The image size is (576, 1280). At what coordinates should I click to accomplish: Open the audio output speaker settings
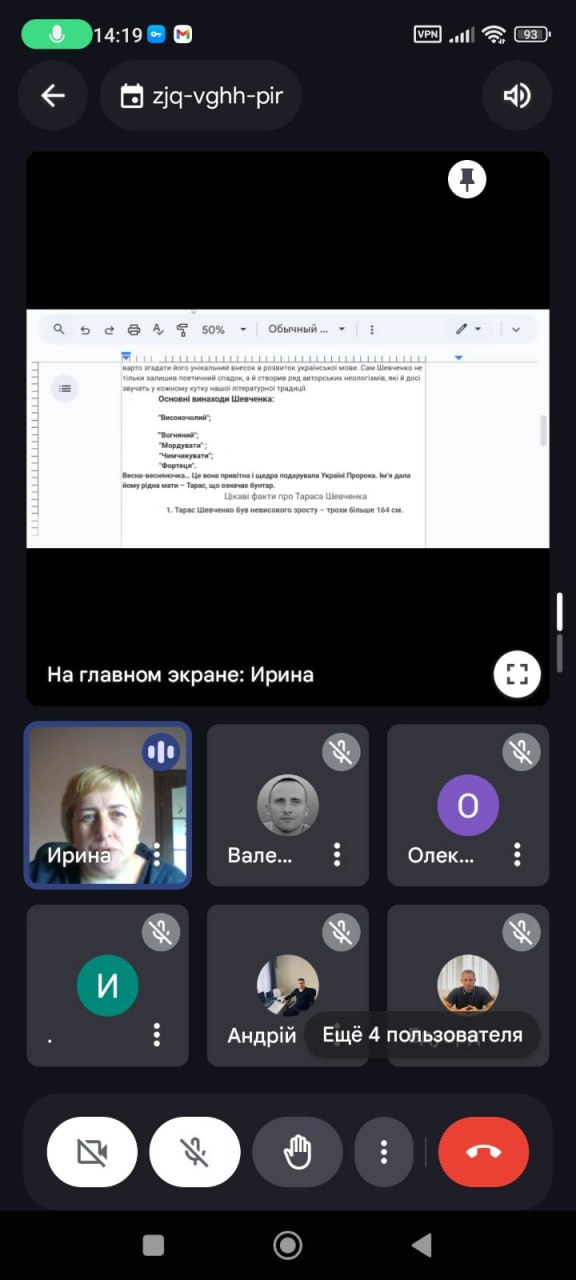click(x=517, y=96)
